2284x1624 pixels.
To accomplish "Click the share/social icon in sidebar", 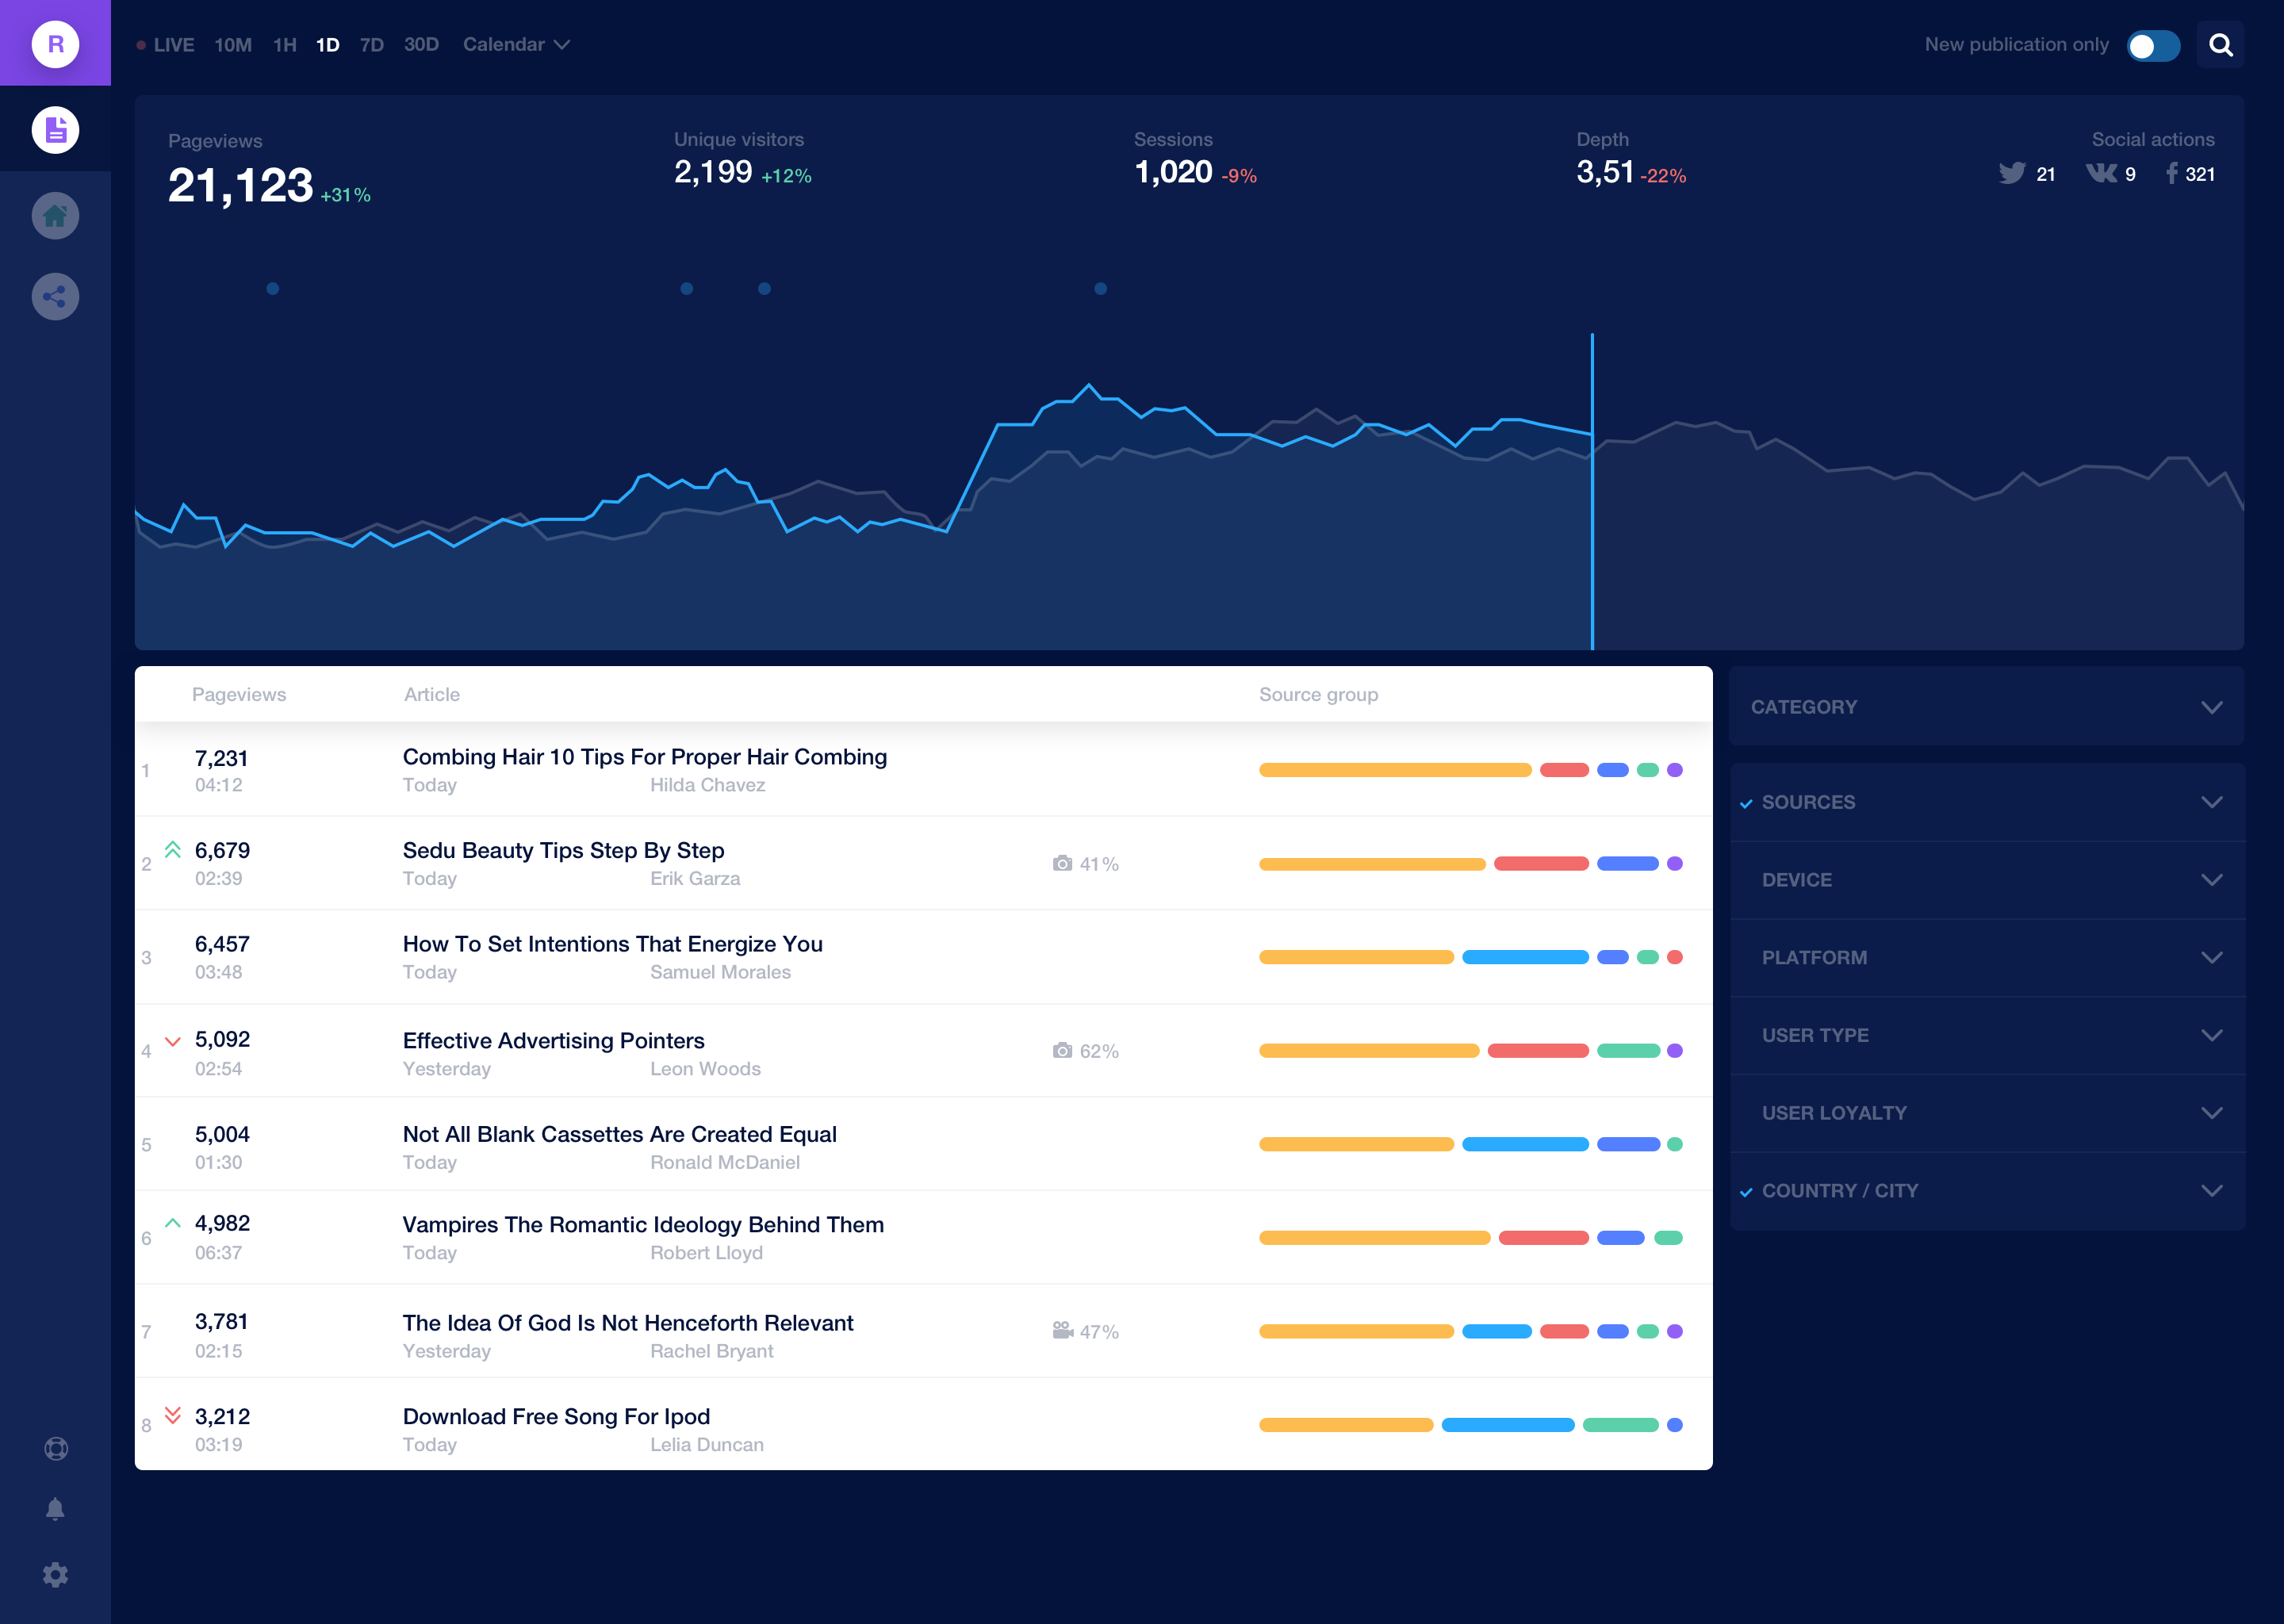I will click(55, 295).
